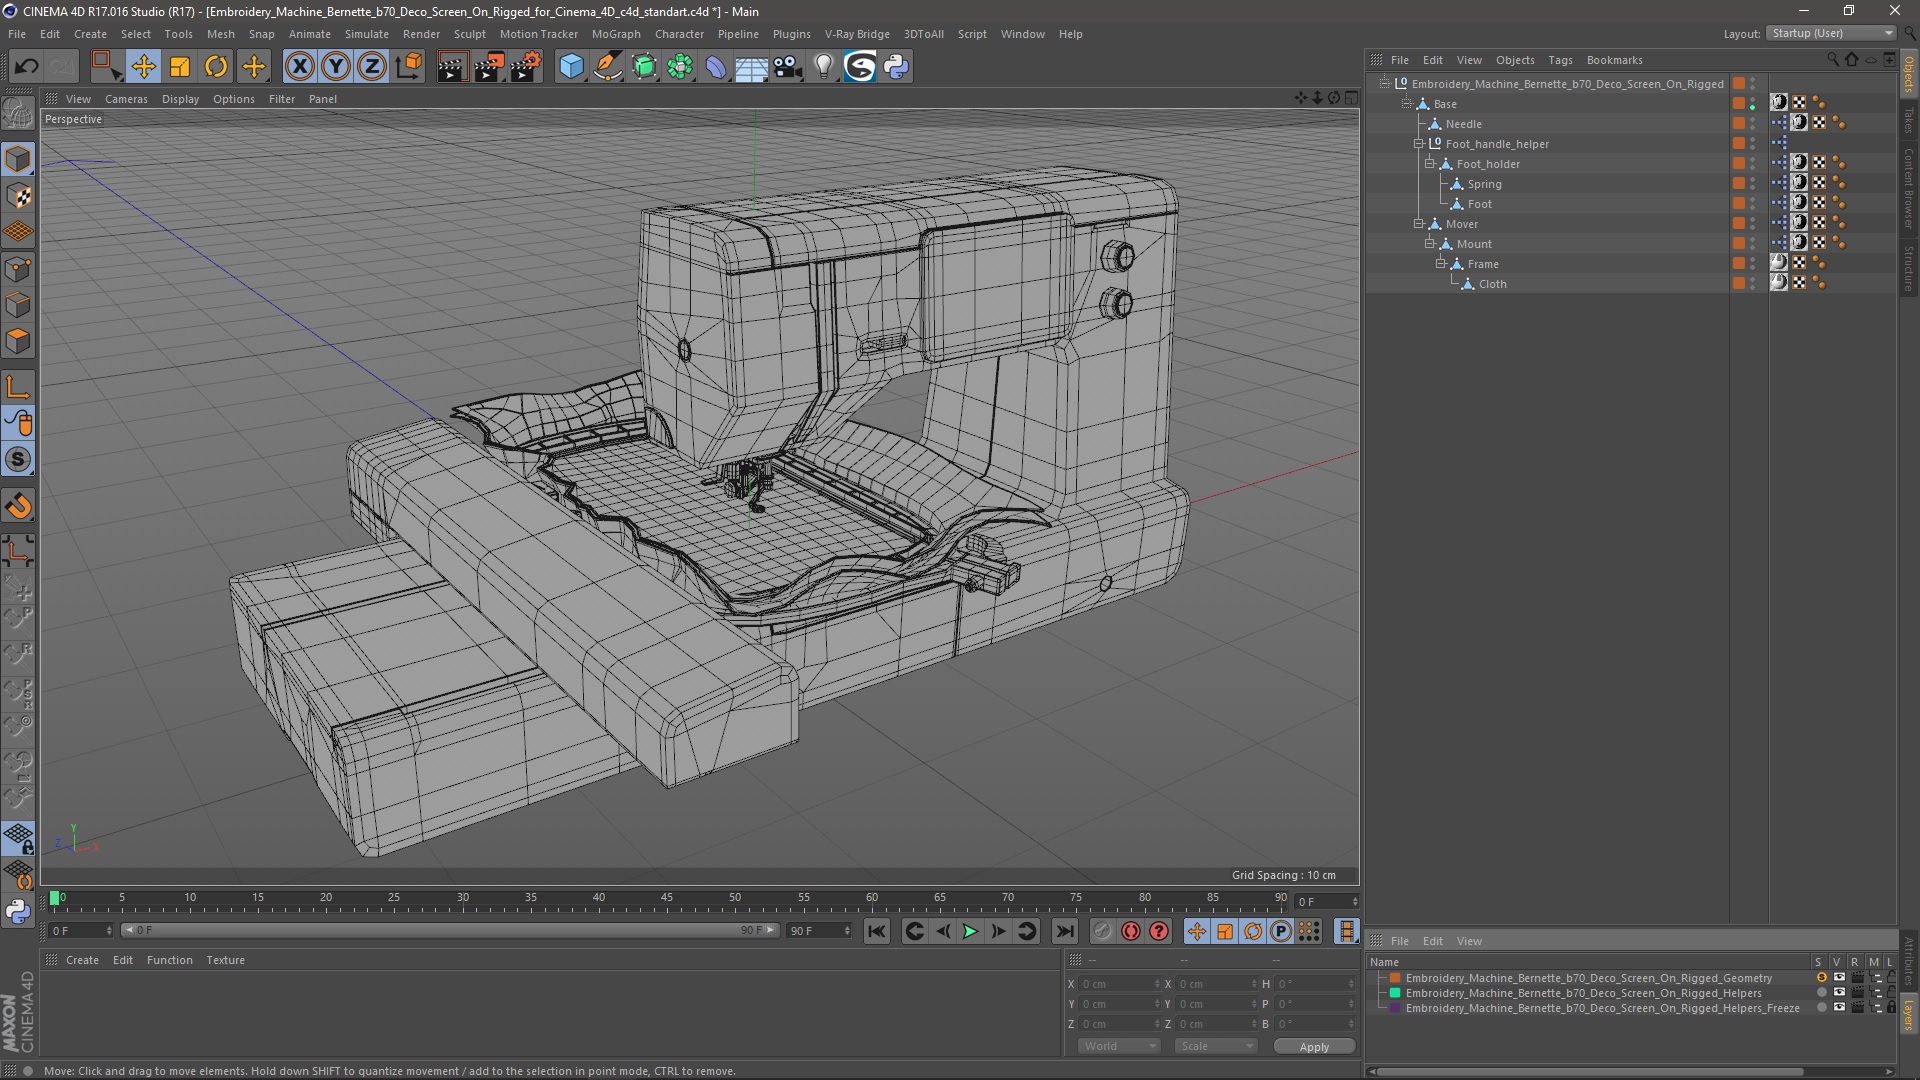Open the Layout dropdown Startup (User)
This screenshot has height=1080, width=1920.
[x=1831, y=33]
